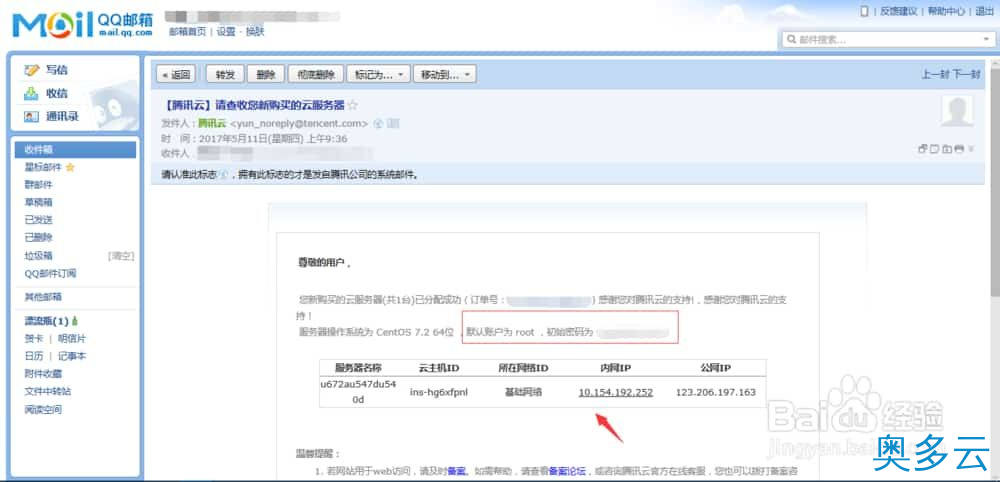
Task: Open the 收信 receive mail entry
Action: click(x=47, y=93)
